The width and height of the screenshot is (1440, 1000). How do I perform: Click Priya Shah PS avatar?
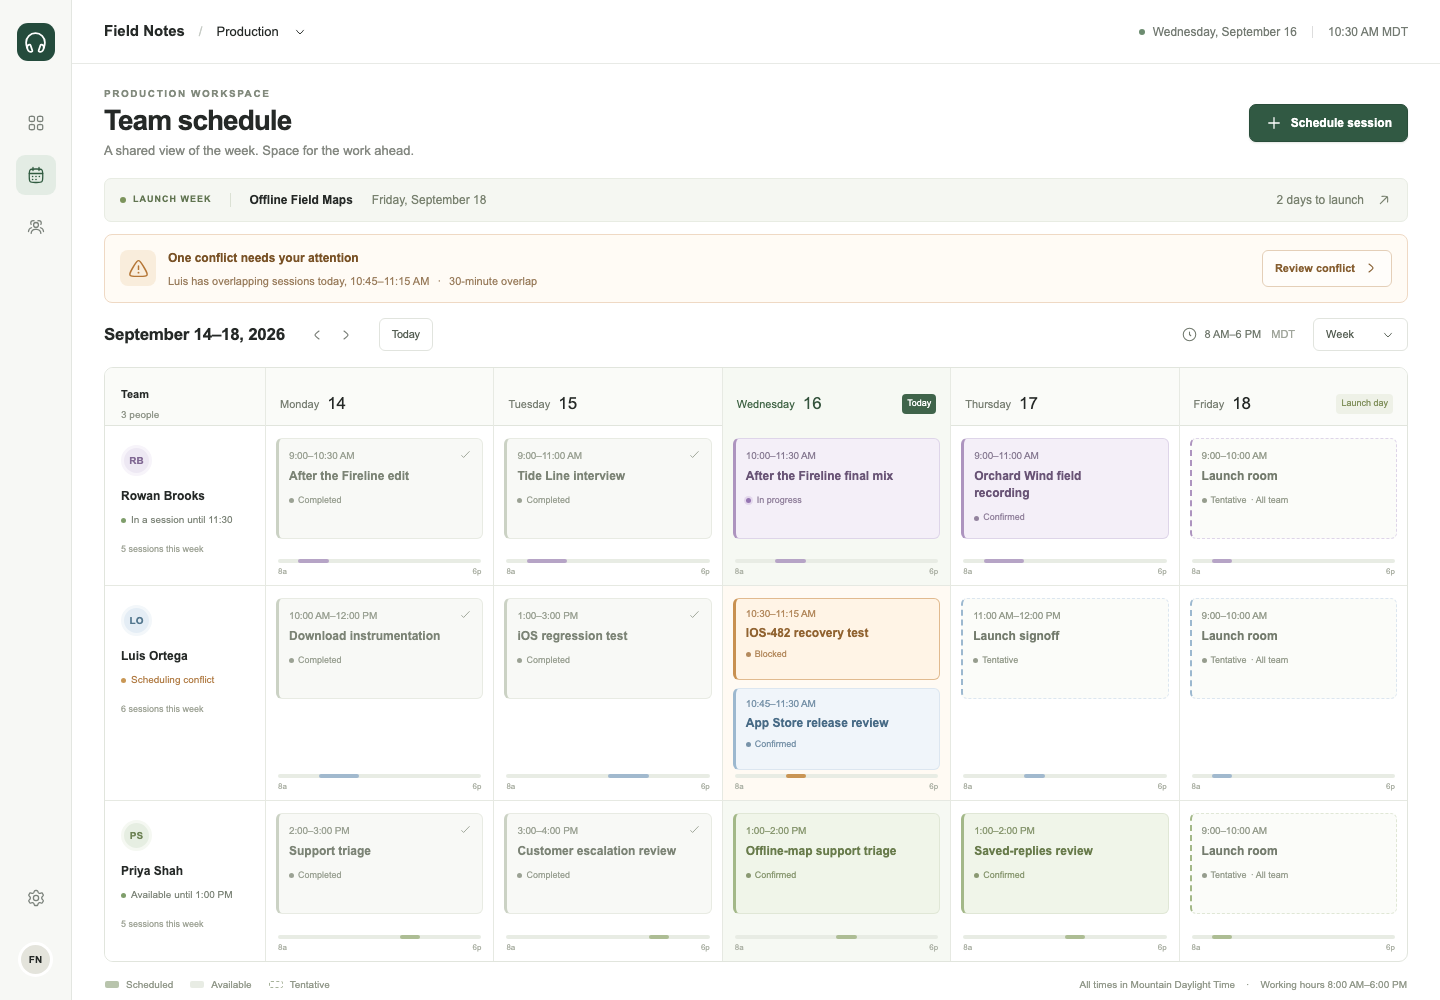tap(136, 836)
